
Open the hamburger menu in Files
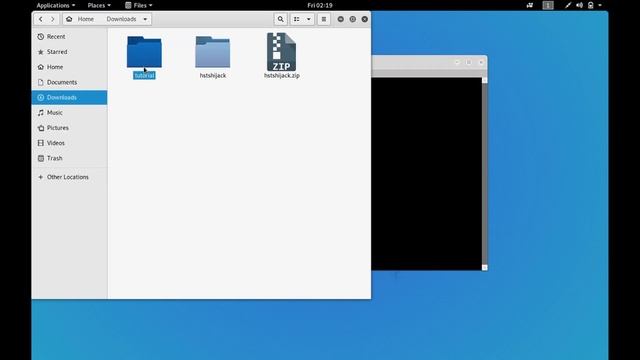(x=324, y=19)
